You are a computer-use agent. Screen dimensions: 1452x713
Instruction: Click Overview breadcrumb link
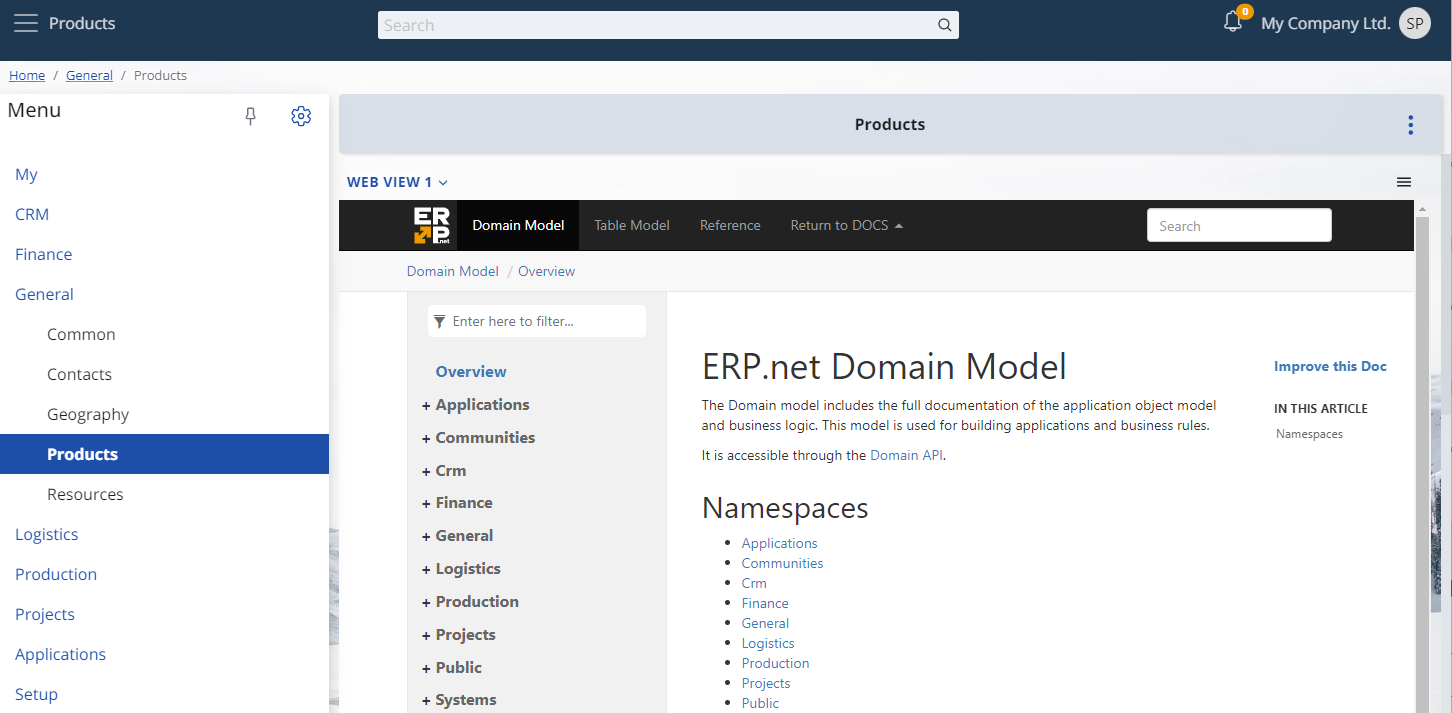pos(546,271)
